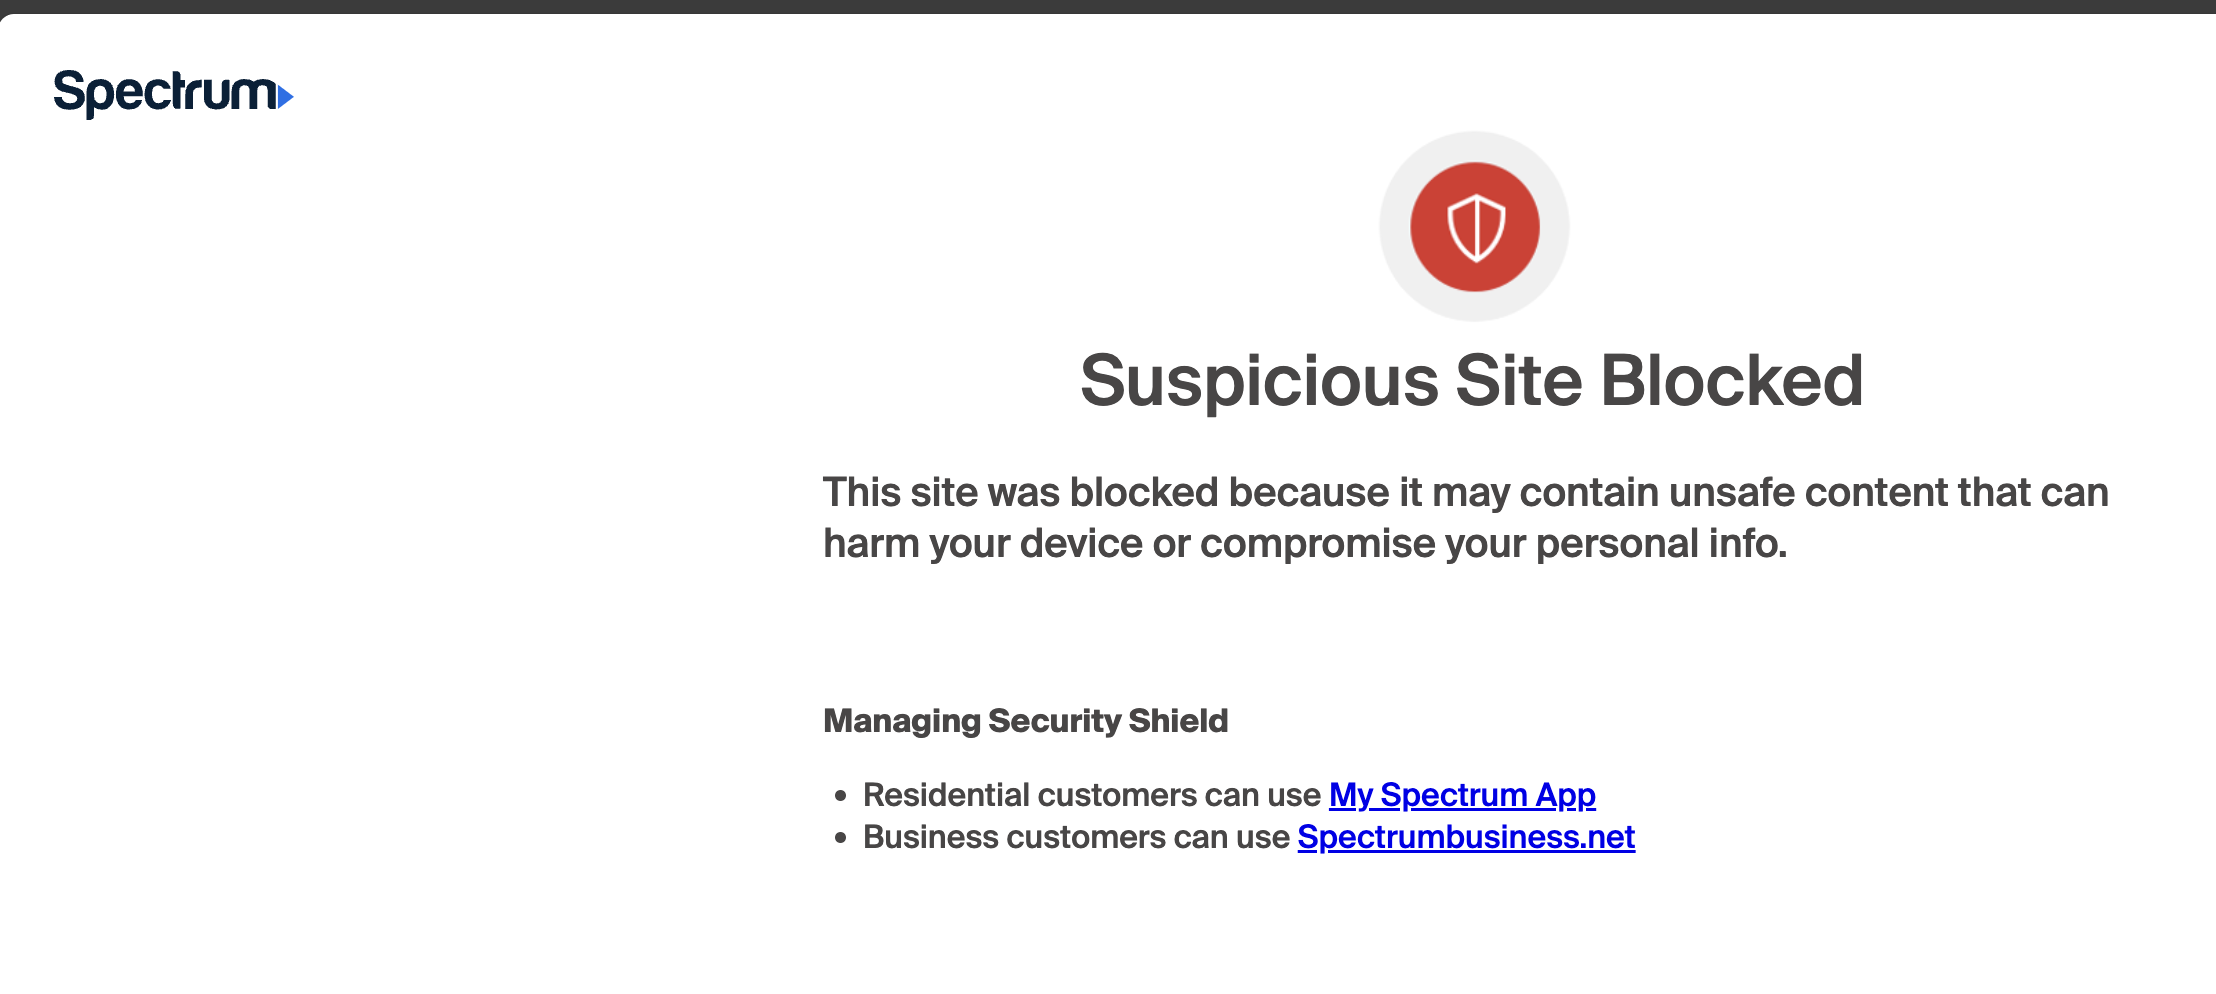
Task: Click the word "Blocked" in the heading
Action: (1732, 381)
